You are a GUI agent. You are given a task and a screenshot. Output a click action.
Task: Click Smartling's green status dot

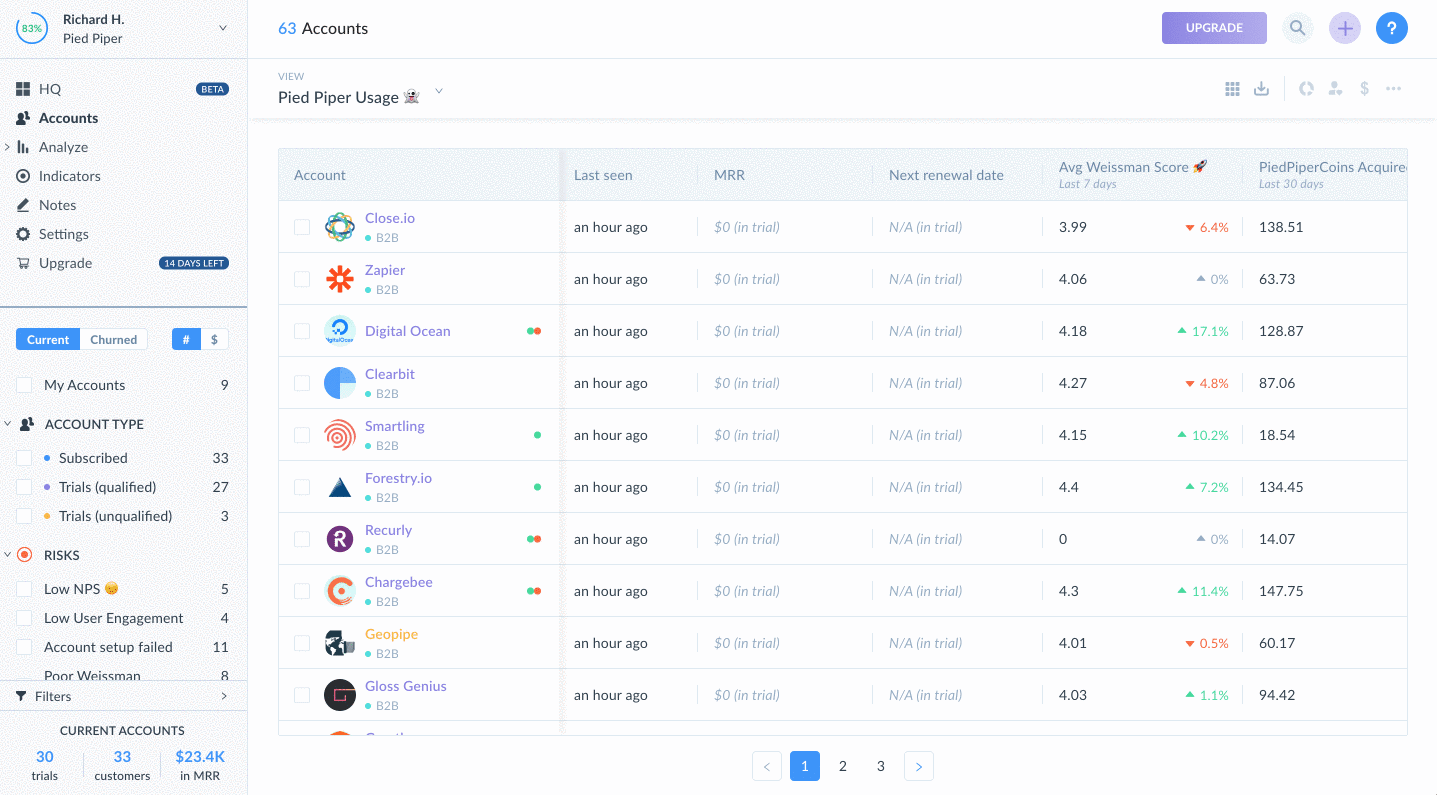tap(537, 435)
